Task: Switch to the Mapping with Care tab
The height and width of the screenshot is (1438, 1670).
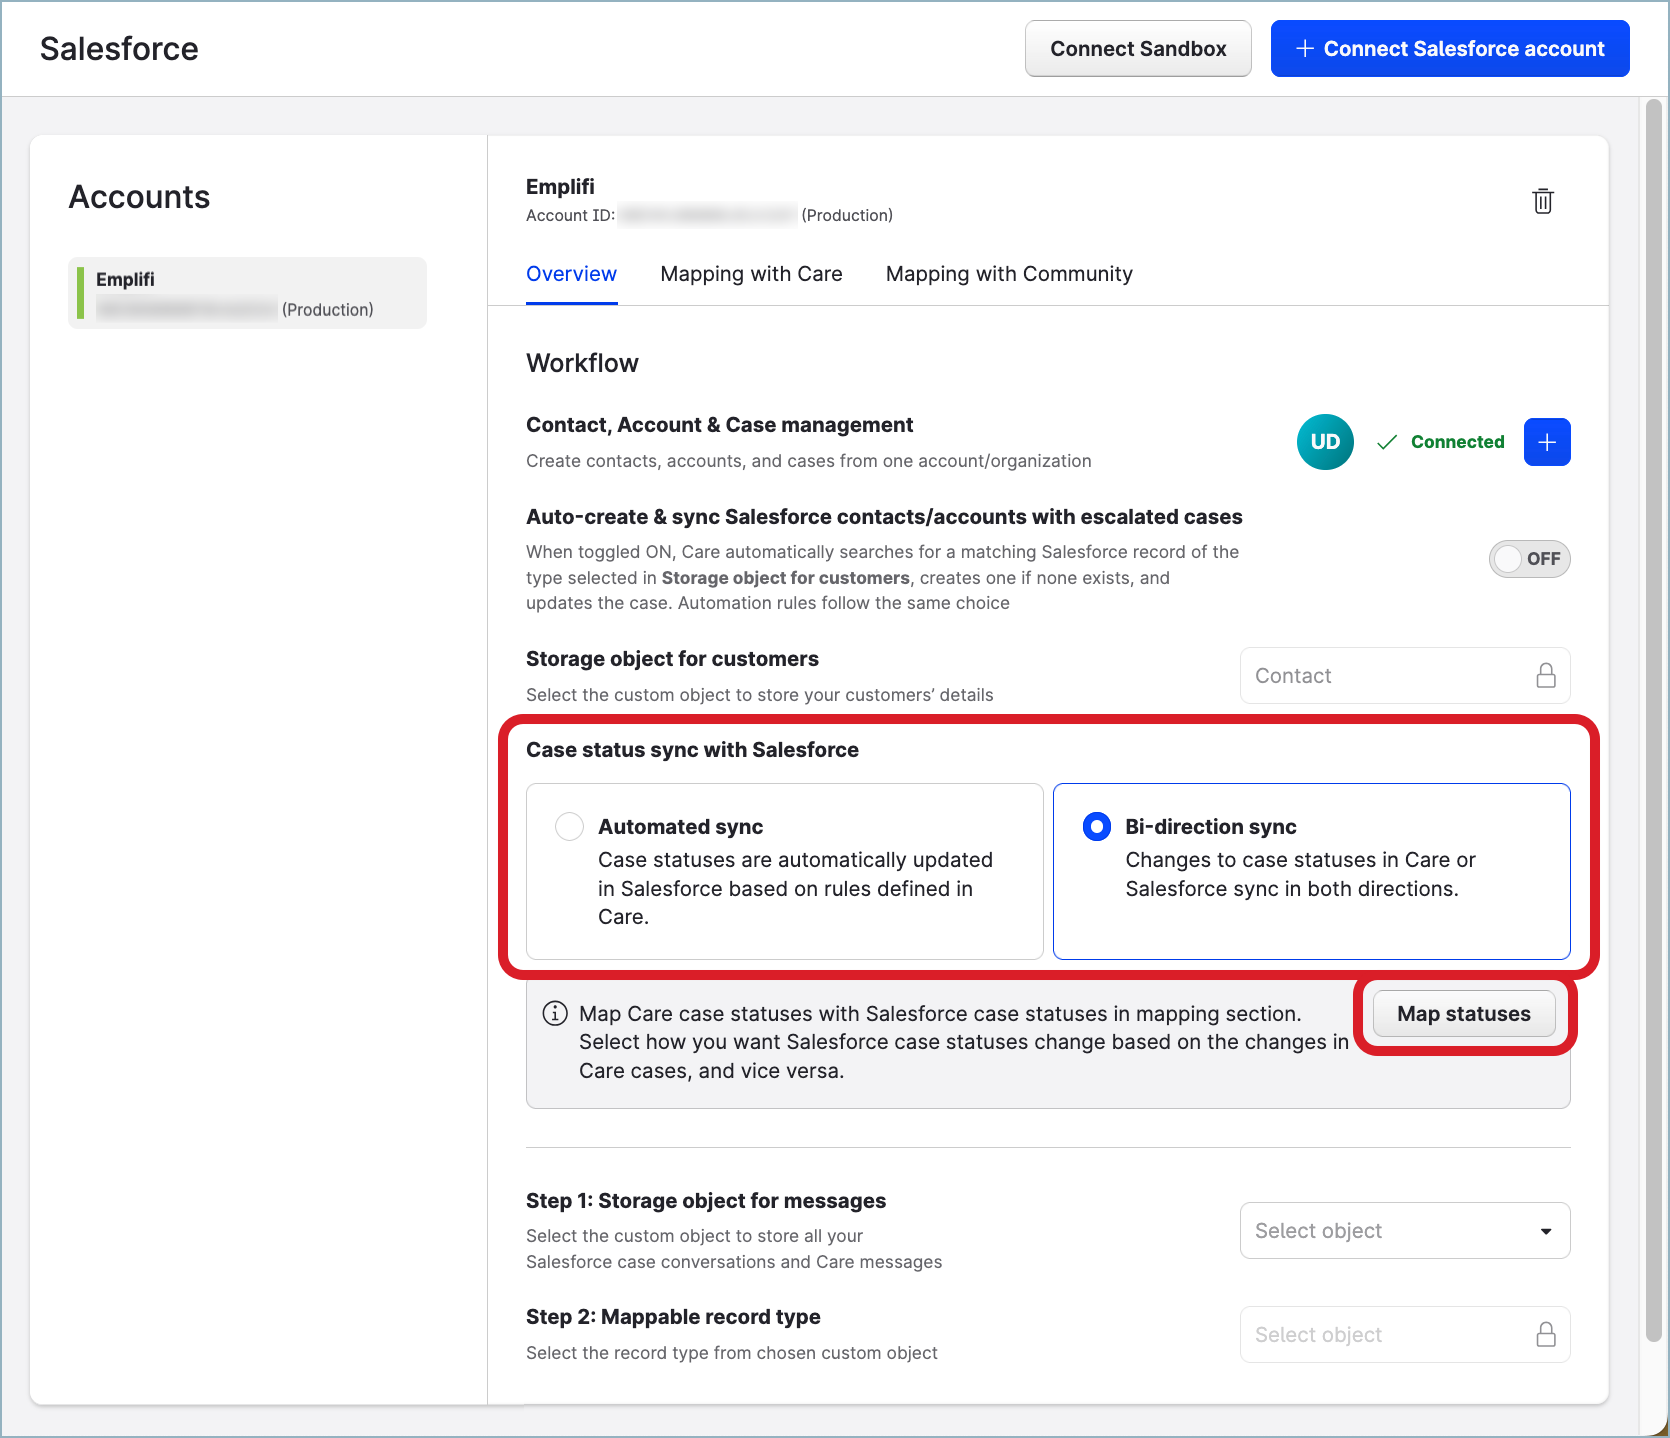Action: tap(751, 274)
